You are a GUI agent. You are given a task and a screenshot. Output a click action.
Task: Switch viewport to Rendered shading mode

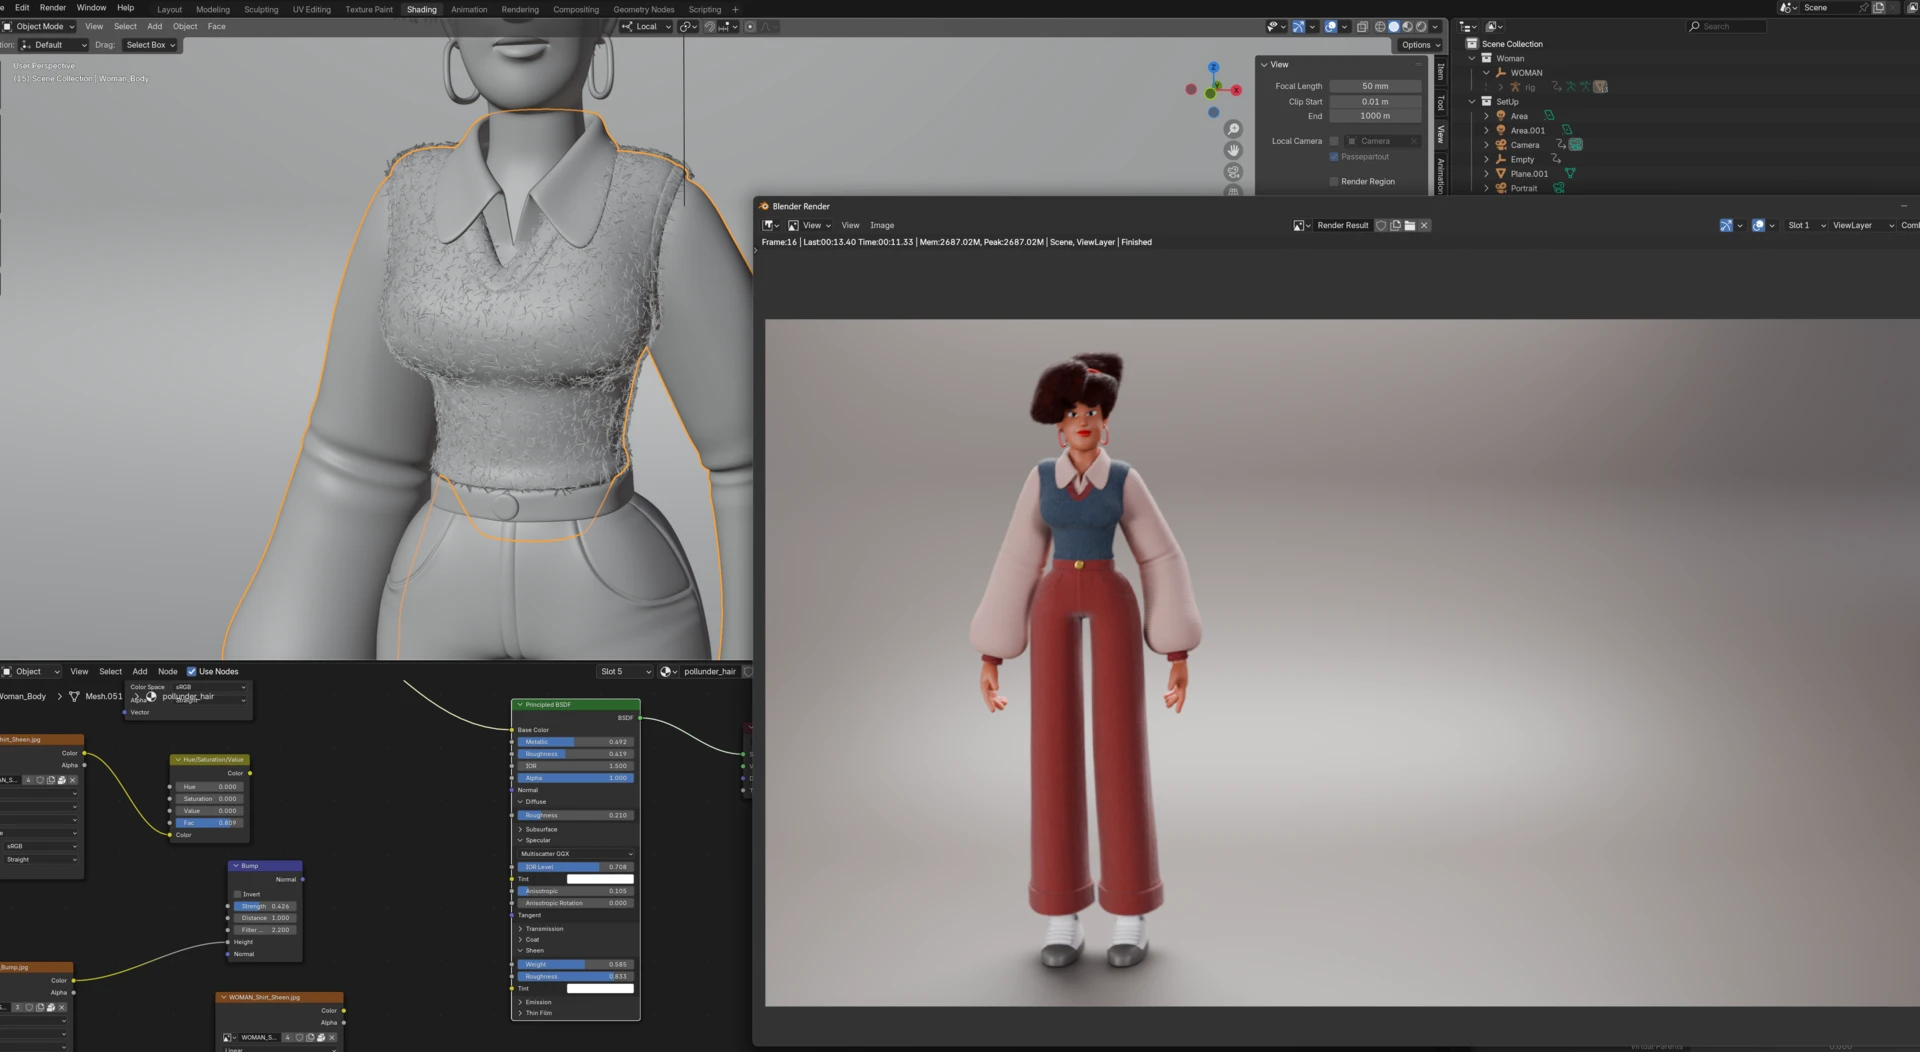[1421, 27]
